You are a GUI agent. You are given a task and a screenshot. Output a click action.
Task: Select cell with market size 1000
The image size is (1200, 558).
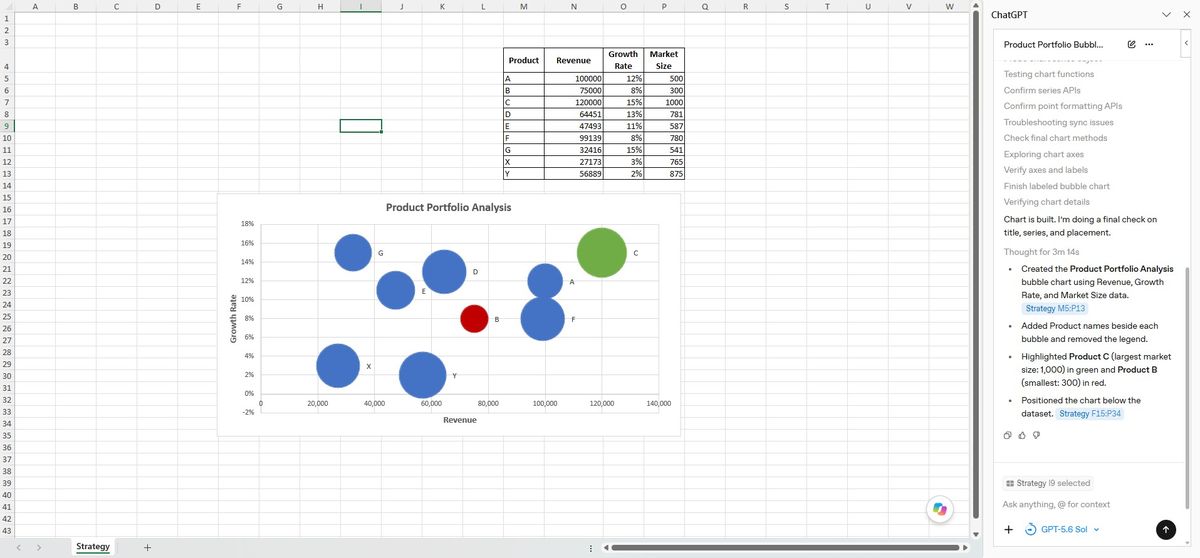click(664, 102)
